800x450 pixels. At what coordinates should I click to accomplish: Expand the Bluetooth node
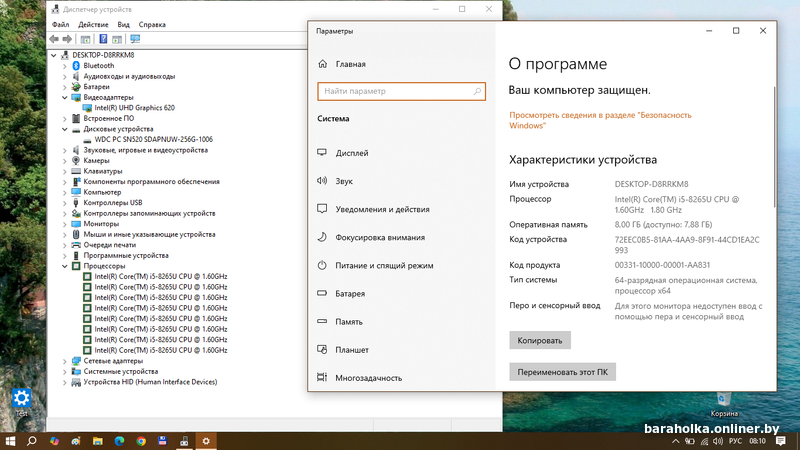tap(65, 66)
